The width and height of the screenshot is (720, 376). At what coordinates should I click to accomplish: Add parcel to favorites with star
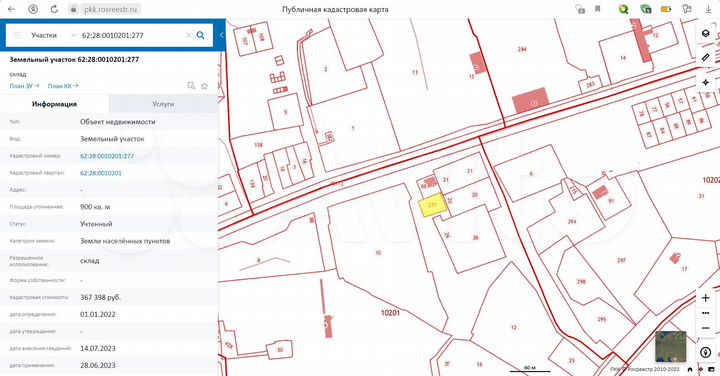click(x=205, y=86)
